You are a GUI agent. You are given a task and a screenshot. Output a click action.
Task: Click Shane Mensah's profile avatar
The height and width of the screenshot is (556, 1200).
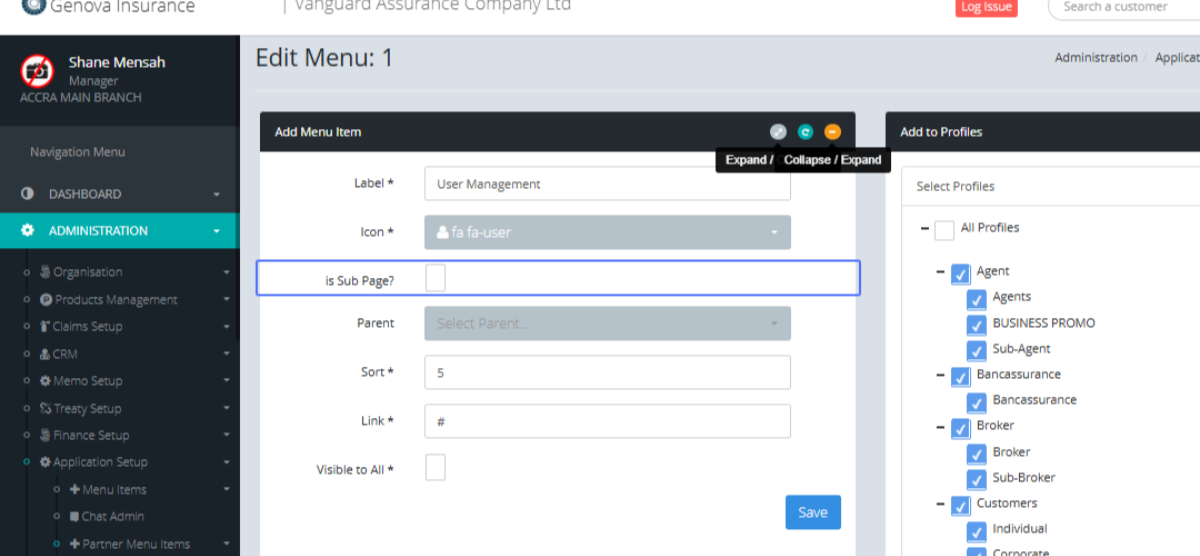coord(37,71)
